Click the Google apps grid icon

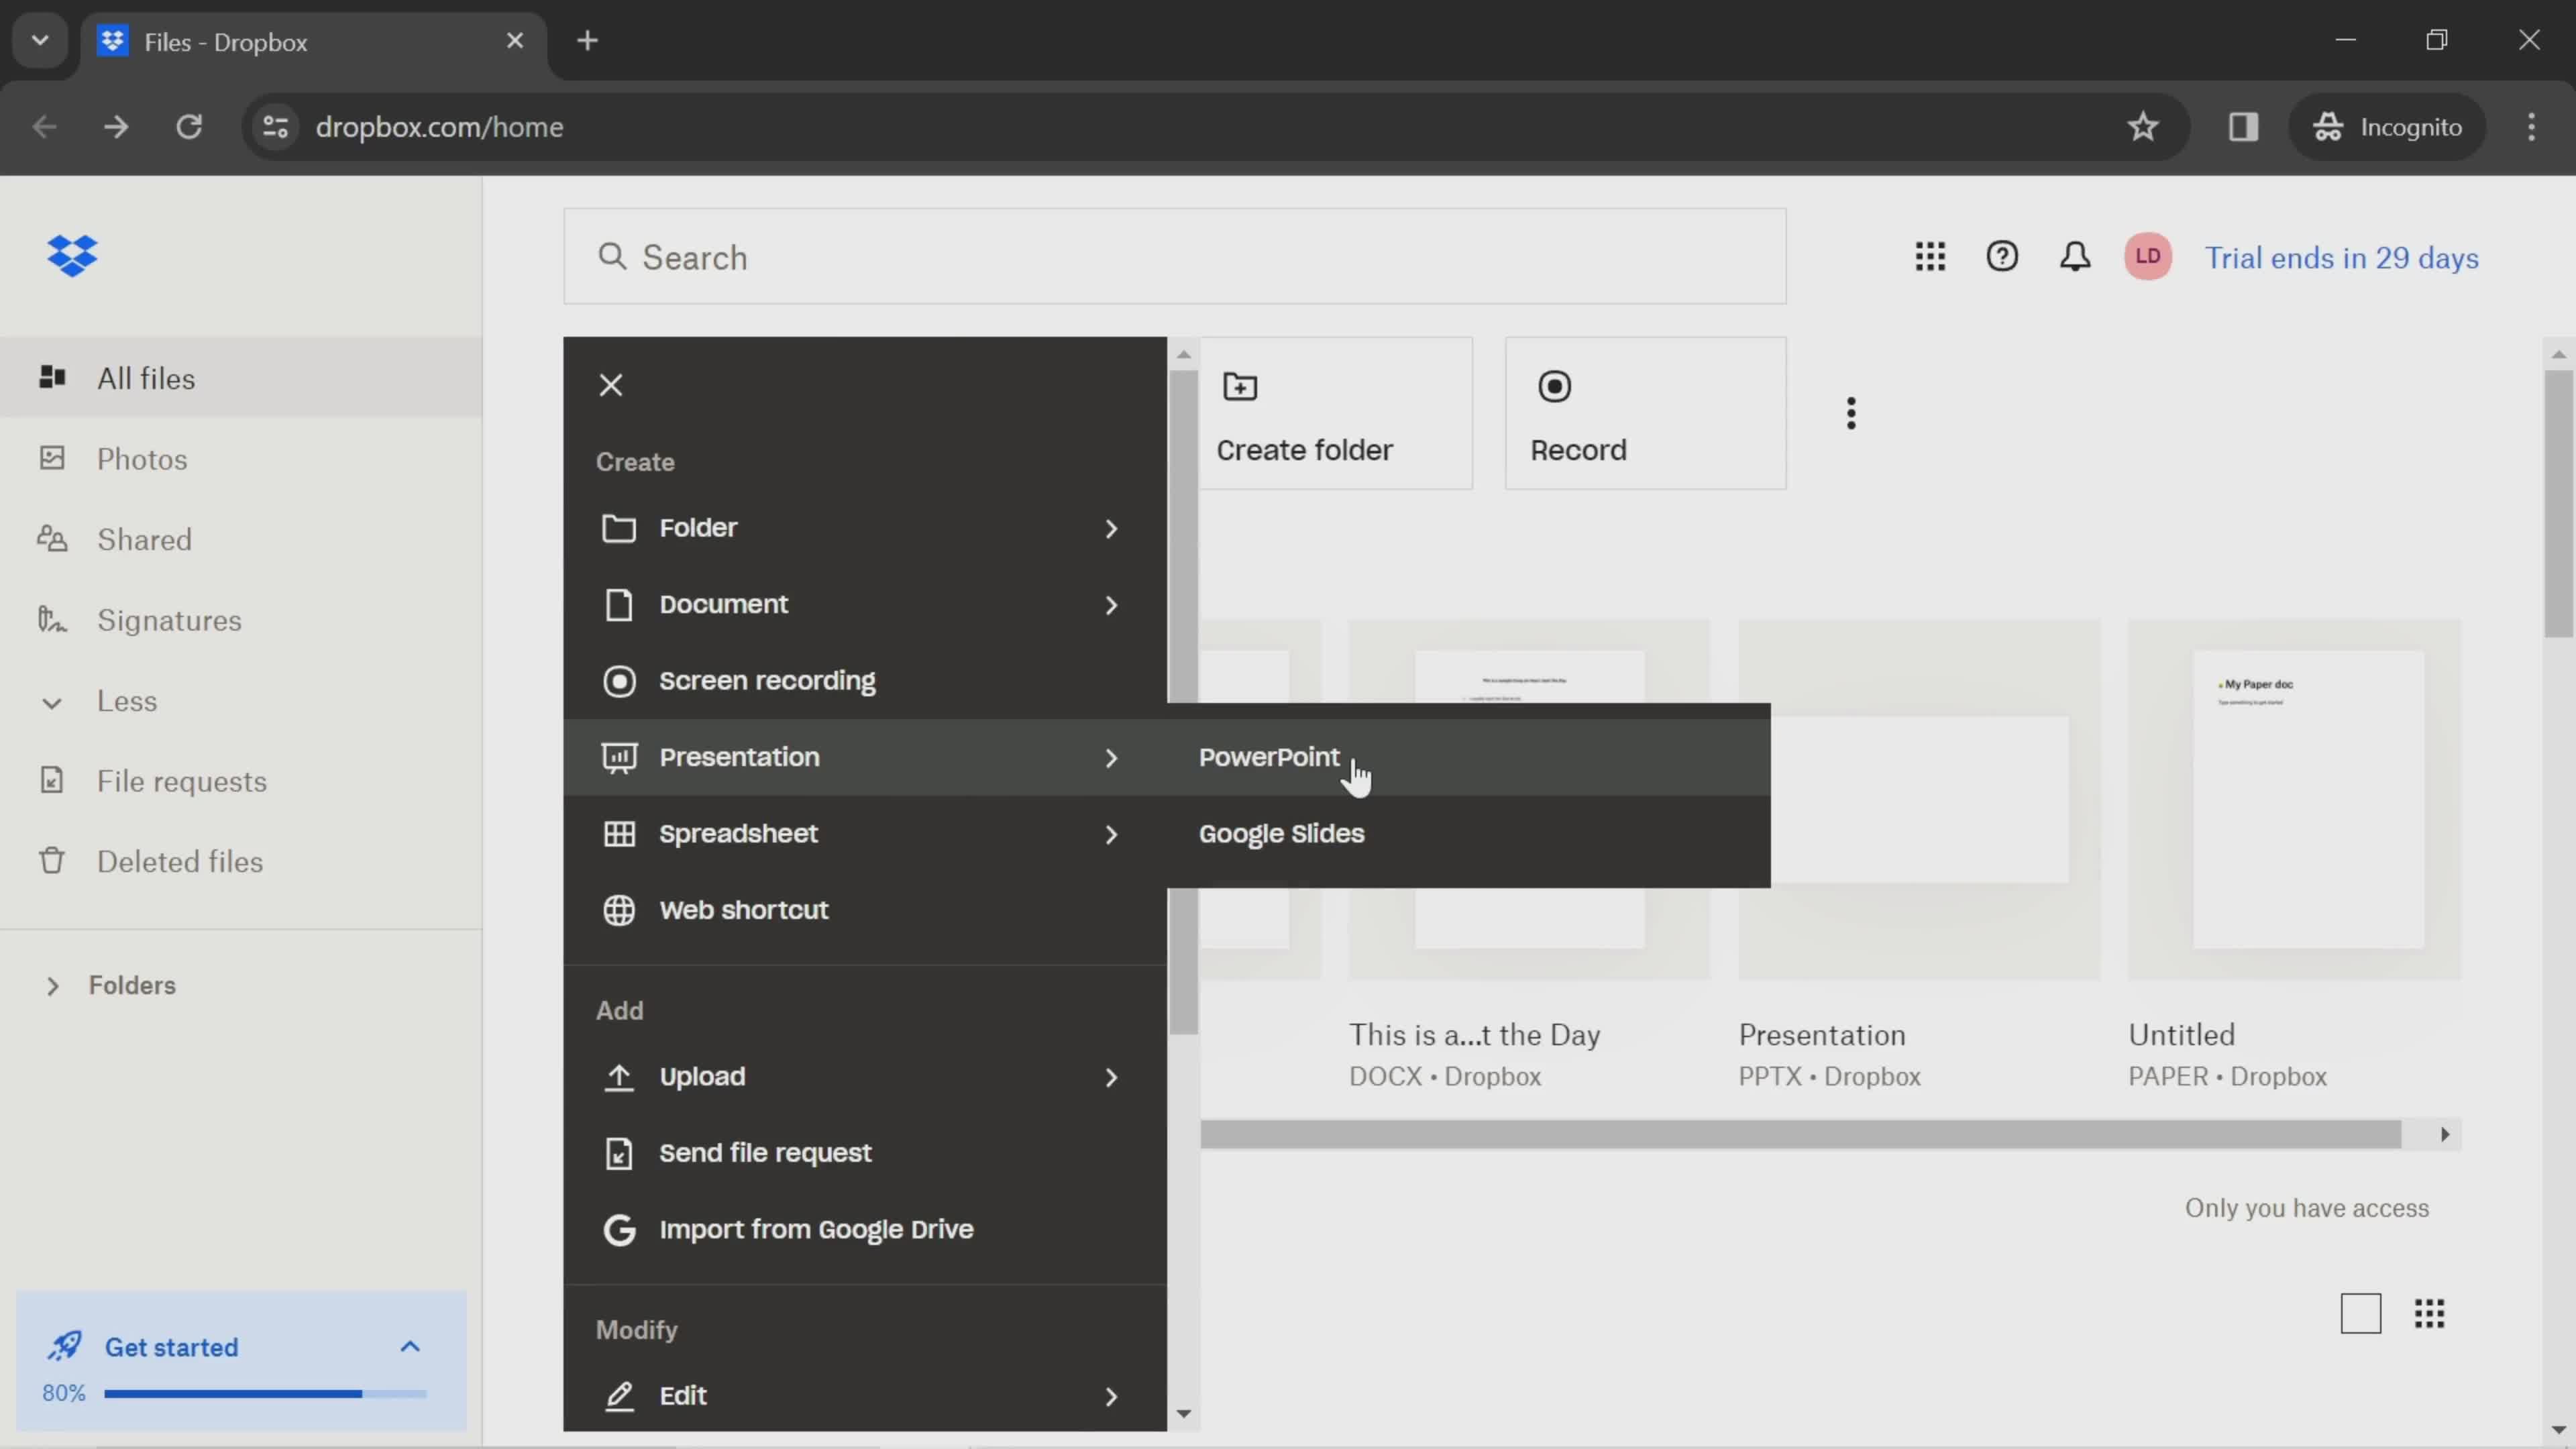(1930, 256)
